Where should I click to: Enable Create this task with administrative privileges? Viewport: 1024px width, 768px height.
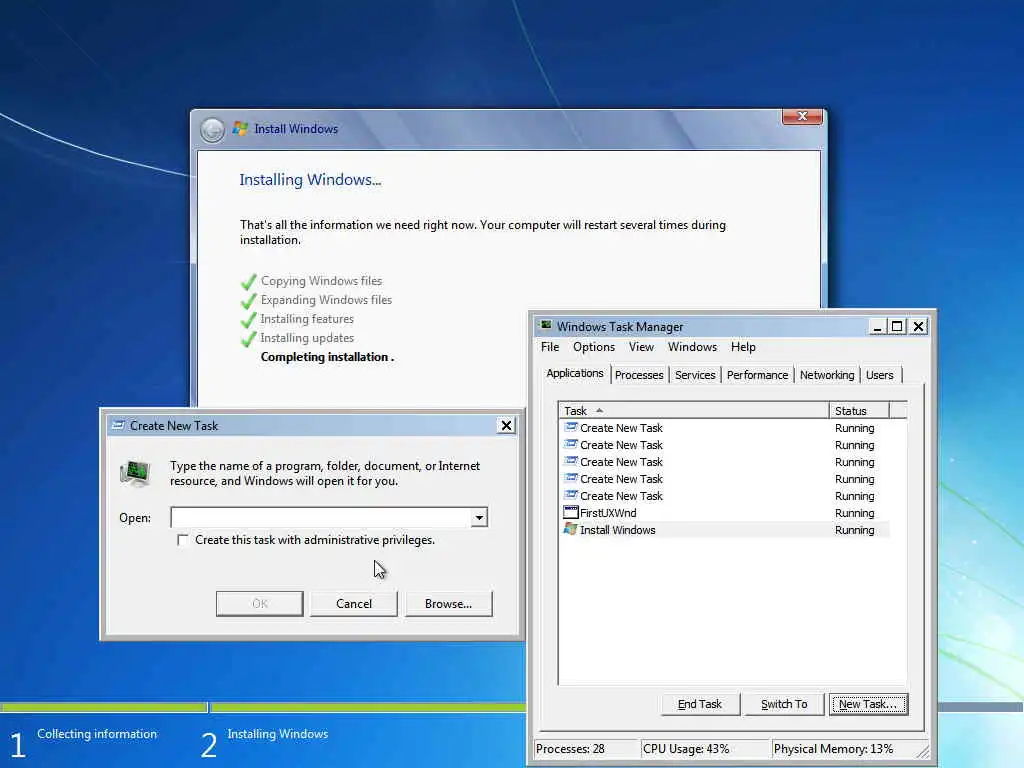[183, 540]
